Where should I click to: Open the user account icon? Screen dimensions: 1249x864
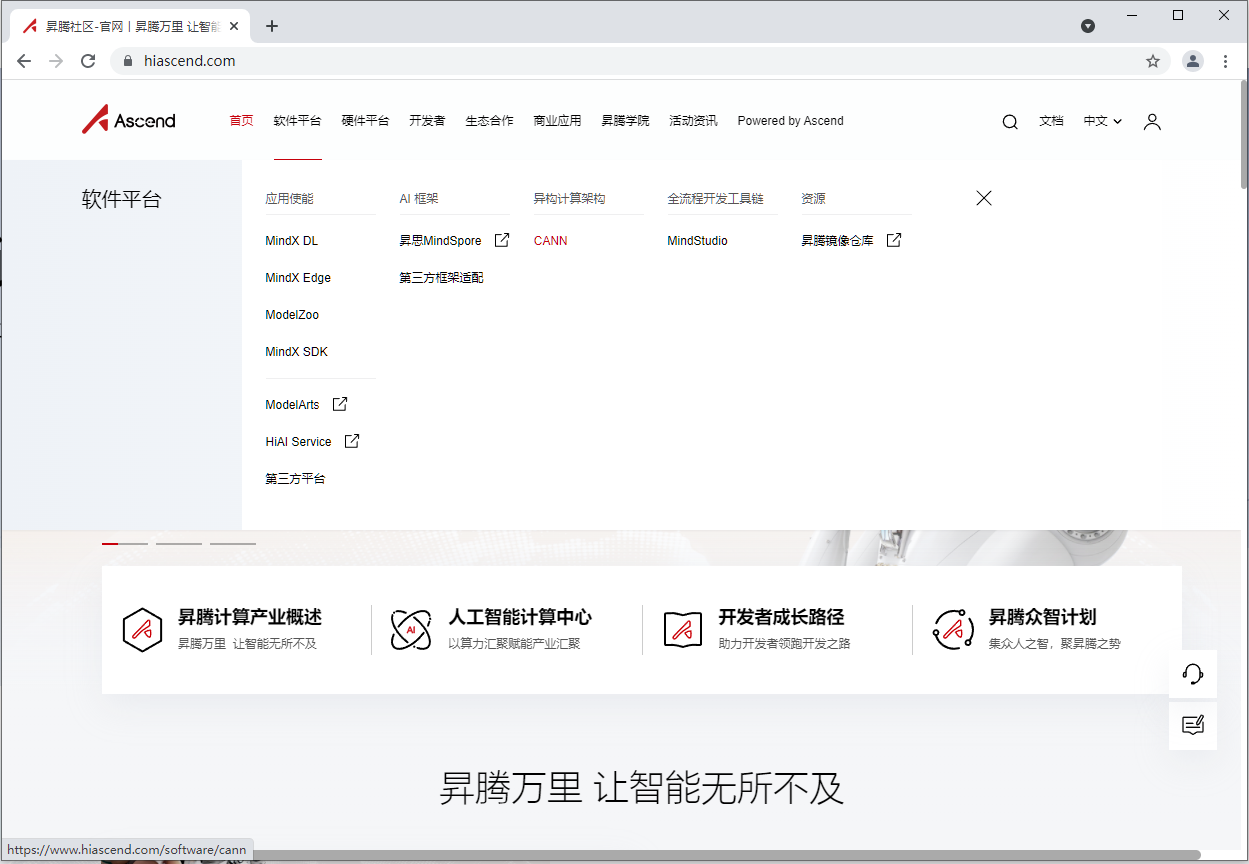point(1152,122)
